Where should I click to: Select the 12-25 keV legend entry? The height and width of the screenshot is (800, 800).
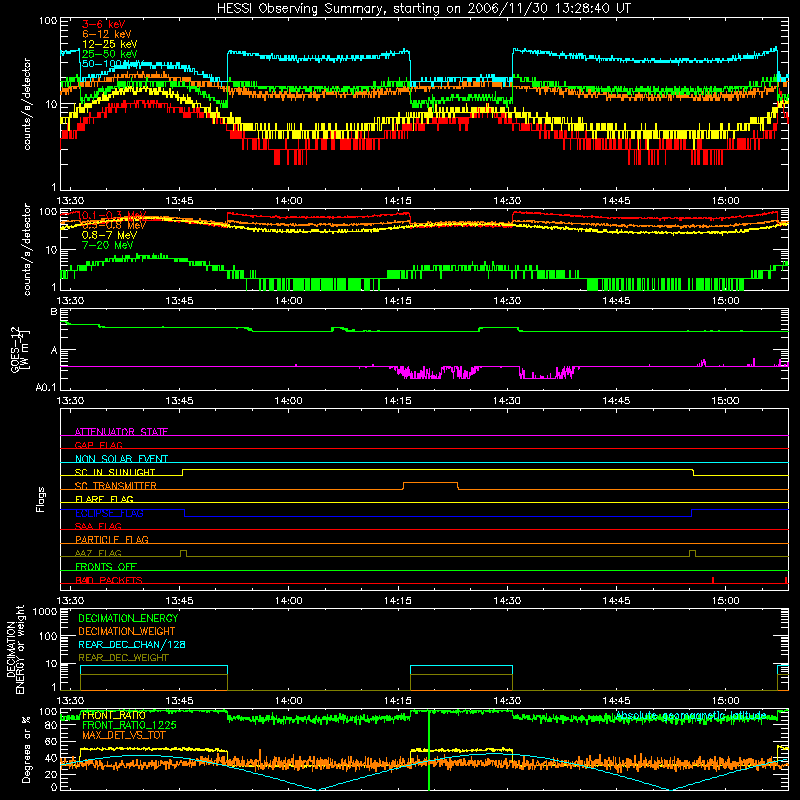(x=110, y=44)
